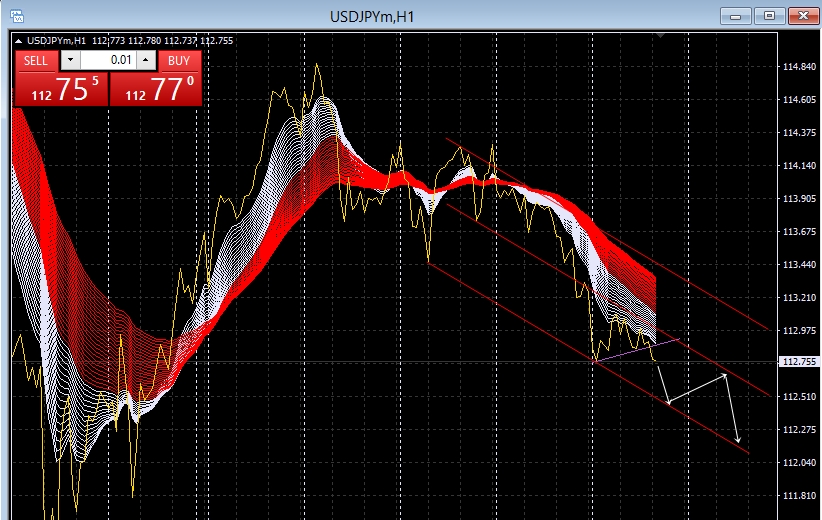The width and height of the screenshot is (822, 520).
Task: Click the 114.375 price scale label
Action: coord(799,133)
